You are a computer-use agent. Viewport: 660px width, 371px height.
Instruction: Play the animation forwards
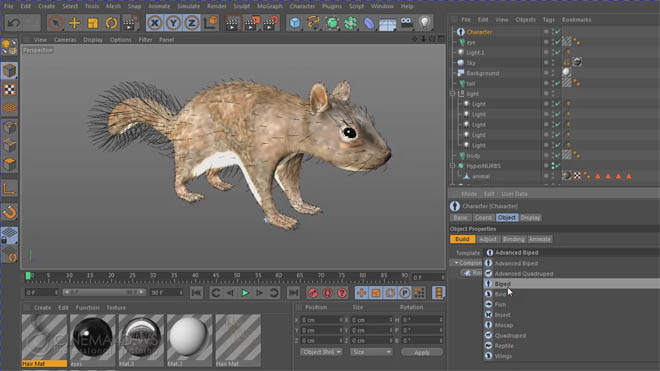pos(245,293)
